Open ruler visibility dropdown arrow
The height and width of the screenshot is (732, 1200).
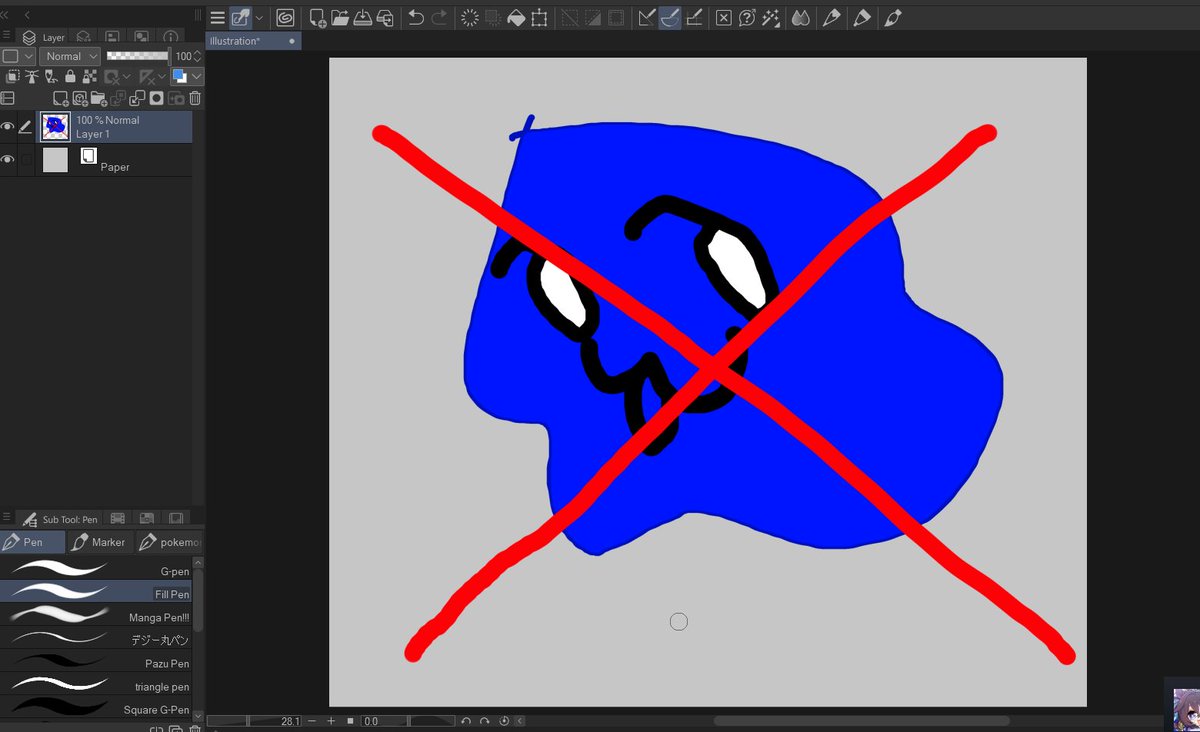(x=162, y=77)
